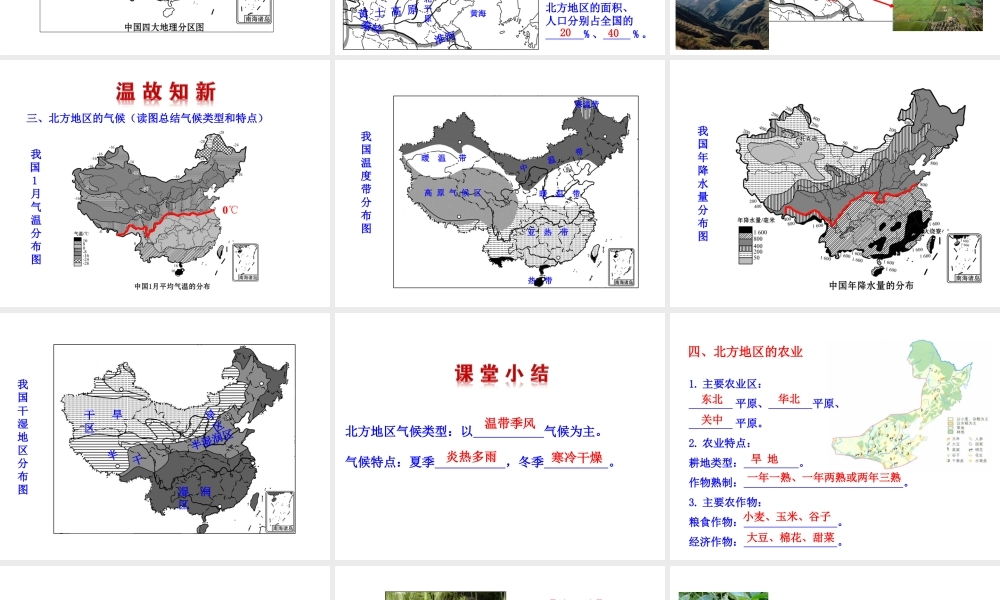Click the caption '中国年降水量的分布'
The height and width of the screenshot is (600, 1000).
pyautogui.click(x=871, y=285)
